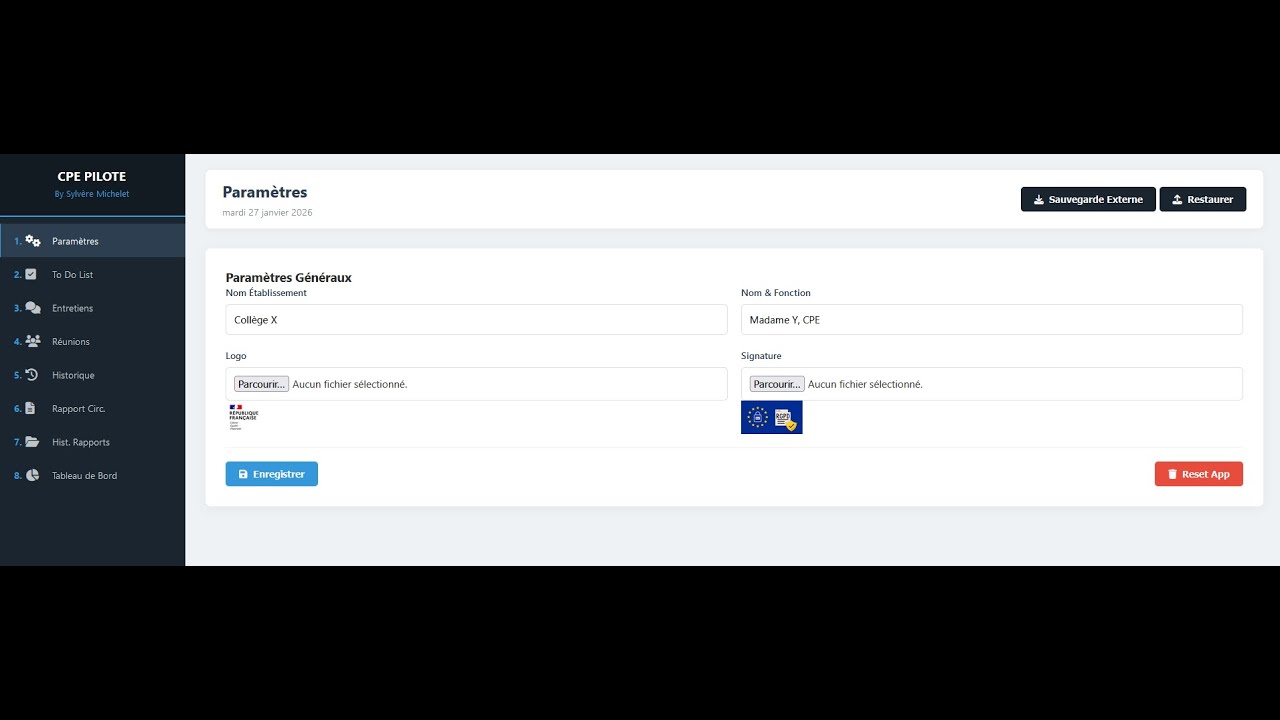Click the By Sylvère Michelet credit text
The width and height of the screenshot is (1280, 720).
(92, 194)
